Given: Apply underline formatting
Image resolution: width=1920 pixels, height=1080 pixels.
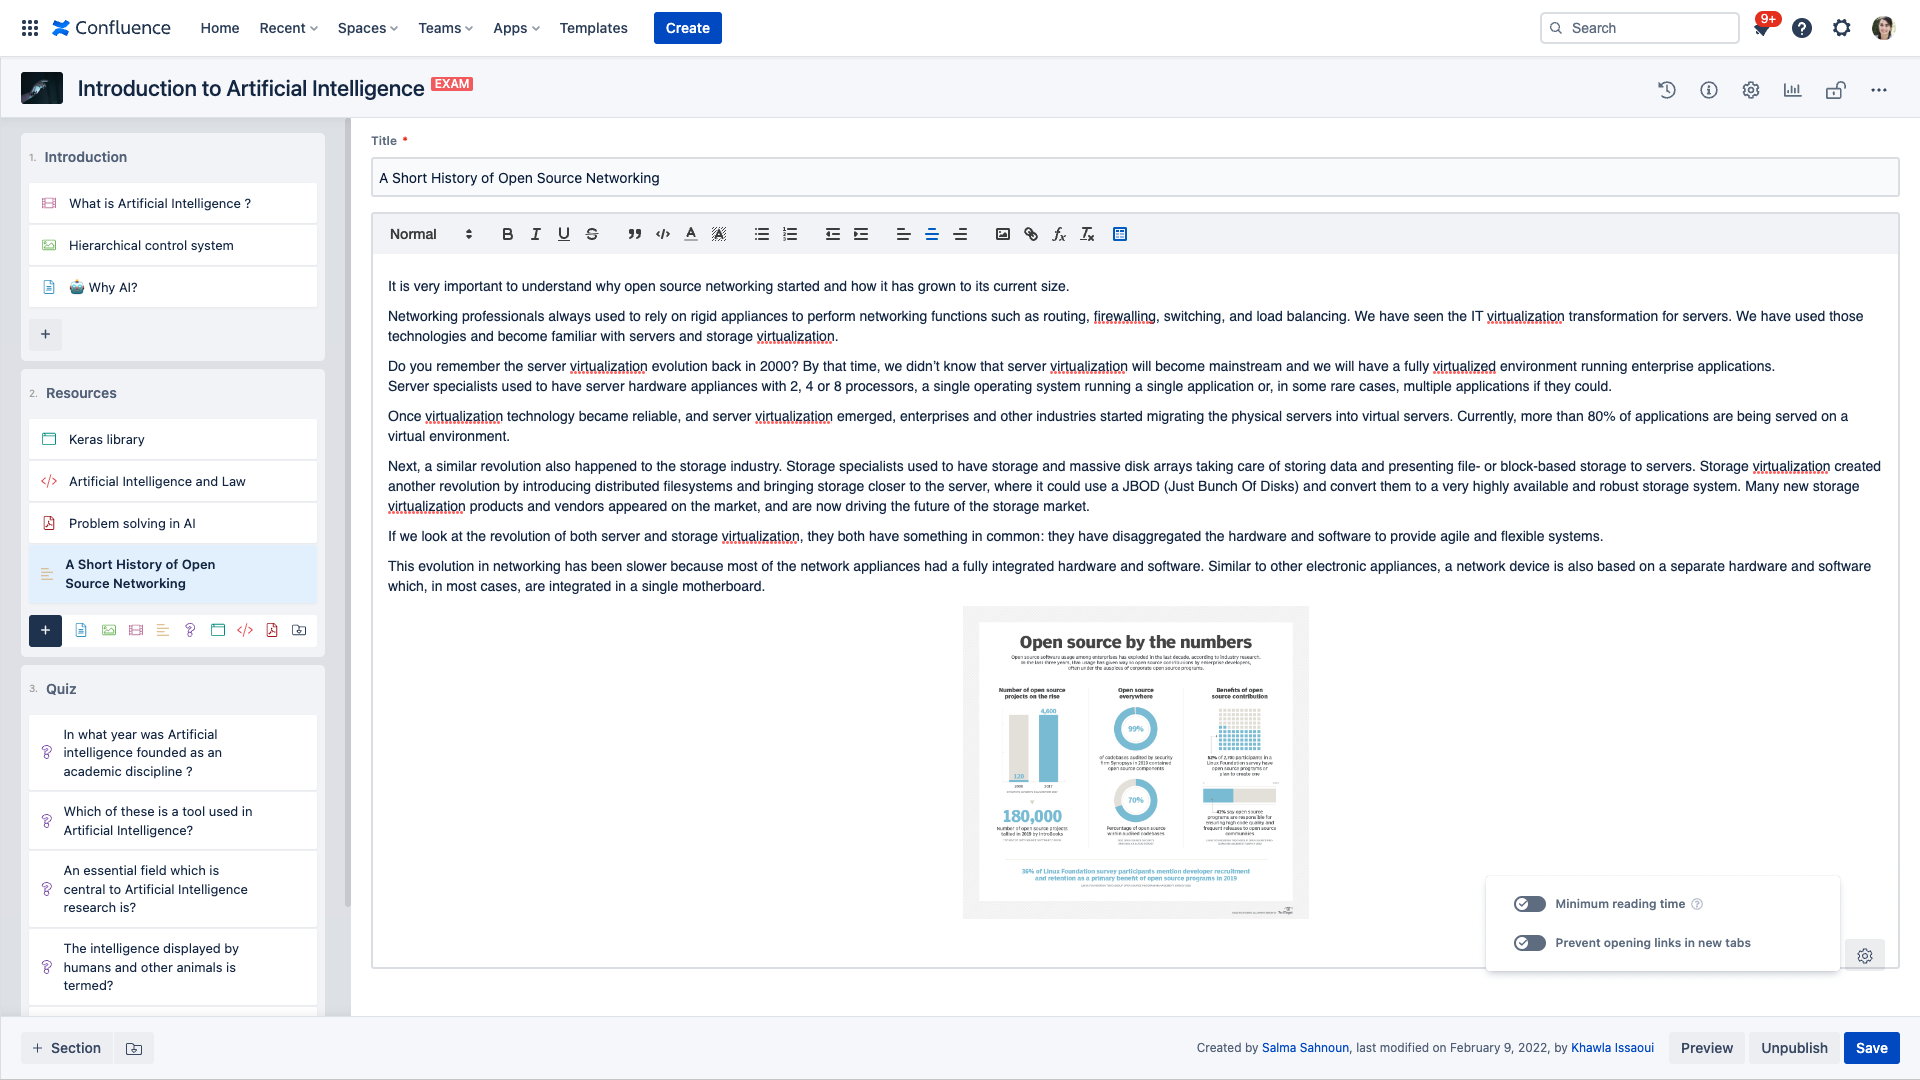Looking at the screenshot, I should (564, 234).
